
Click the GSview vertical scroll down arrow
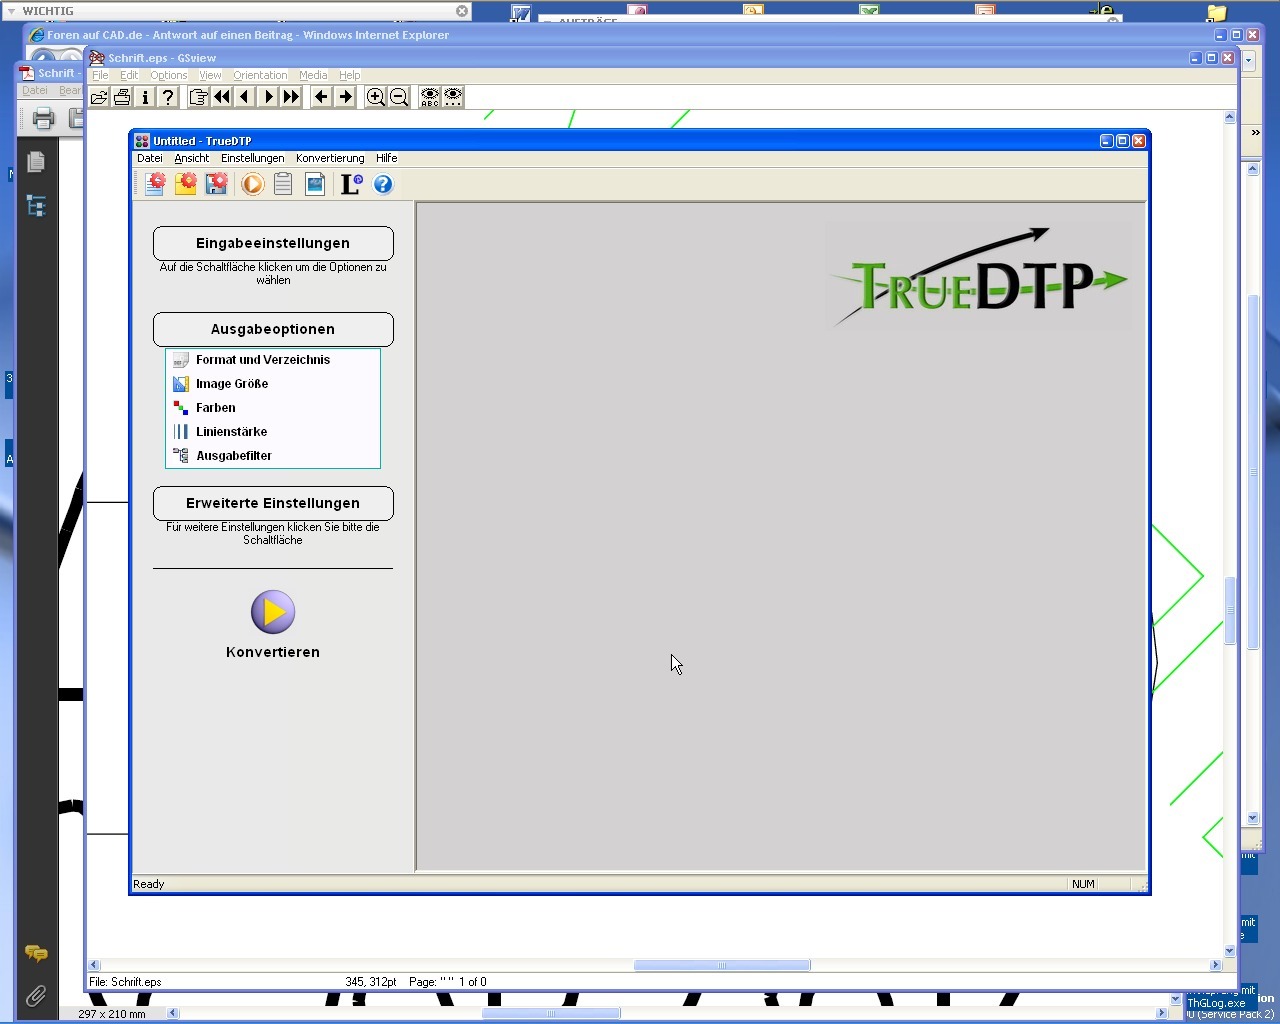[1230, 951]
